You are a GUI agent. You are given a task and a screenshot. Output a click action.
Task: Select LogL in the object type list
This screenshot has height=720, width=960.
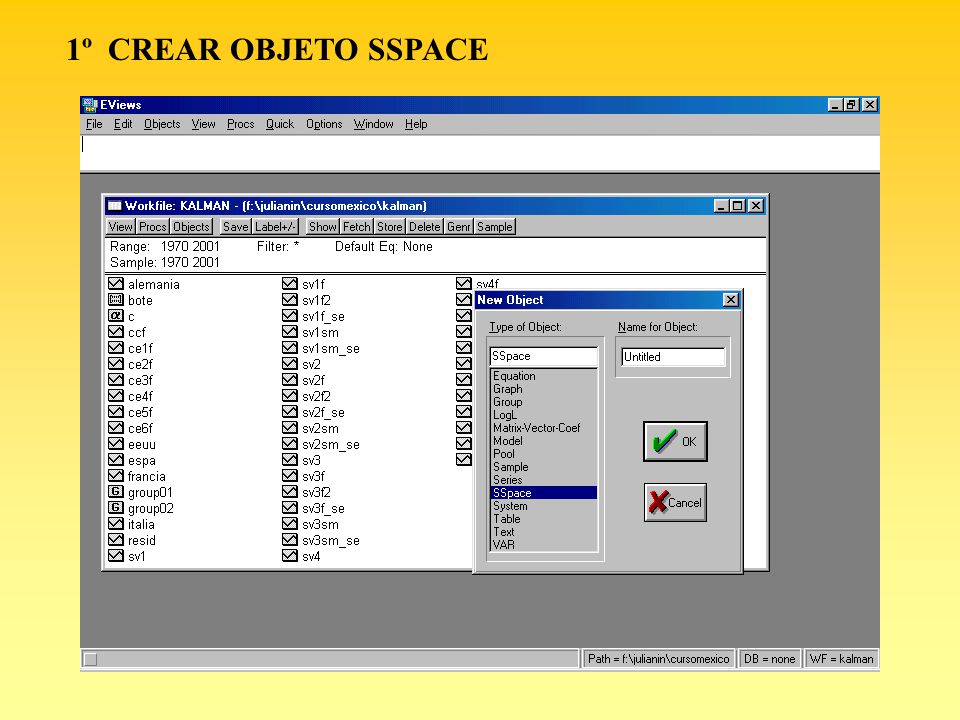[x=544, y=414]
